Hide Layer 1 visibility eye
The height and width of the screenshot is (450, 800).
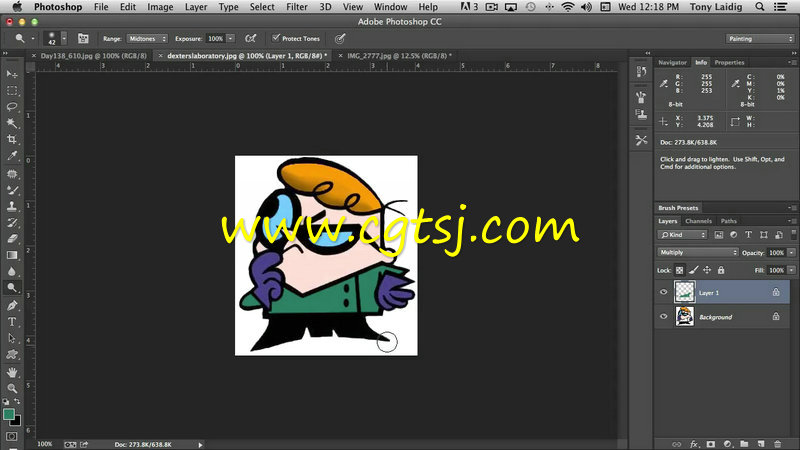pyautogui.click(x=663, y=292)
